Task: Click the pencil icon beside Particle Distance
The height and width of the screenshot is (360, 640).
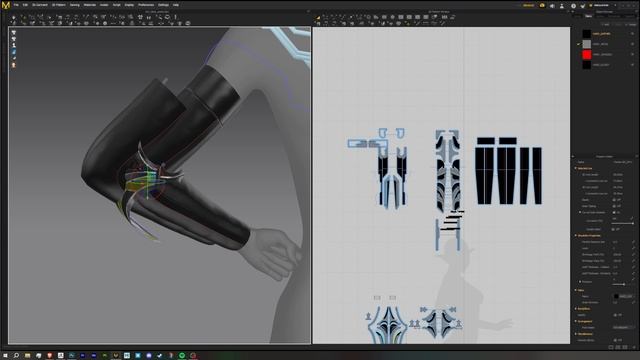Action: [x=634, y=242]
